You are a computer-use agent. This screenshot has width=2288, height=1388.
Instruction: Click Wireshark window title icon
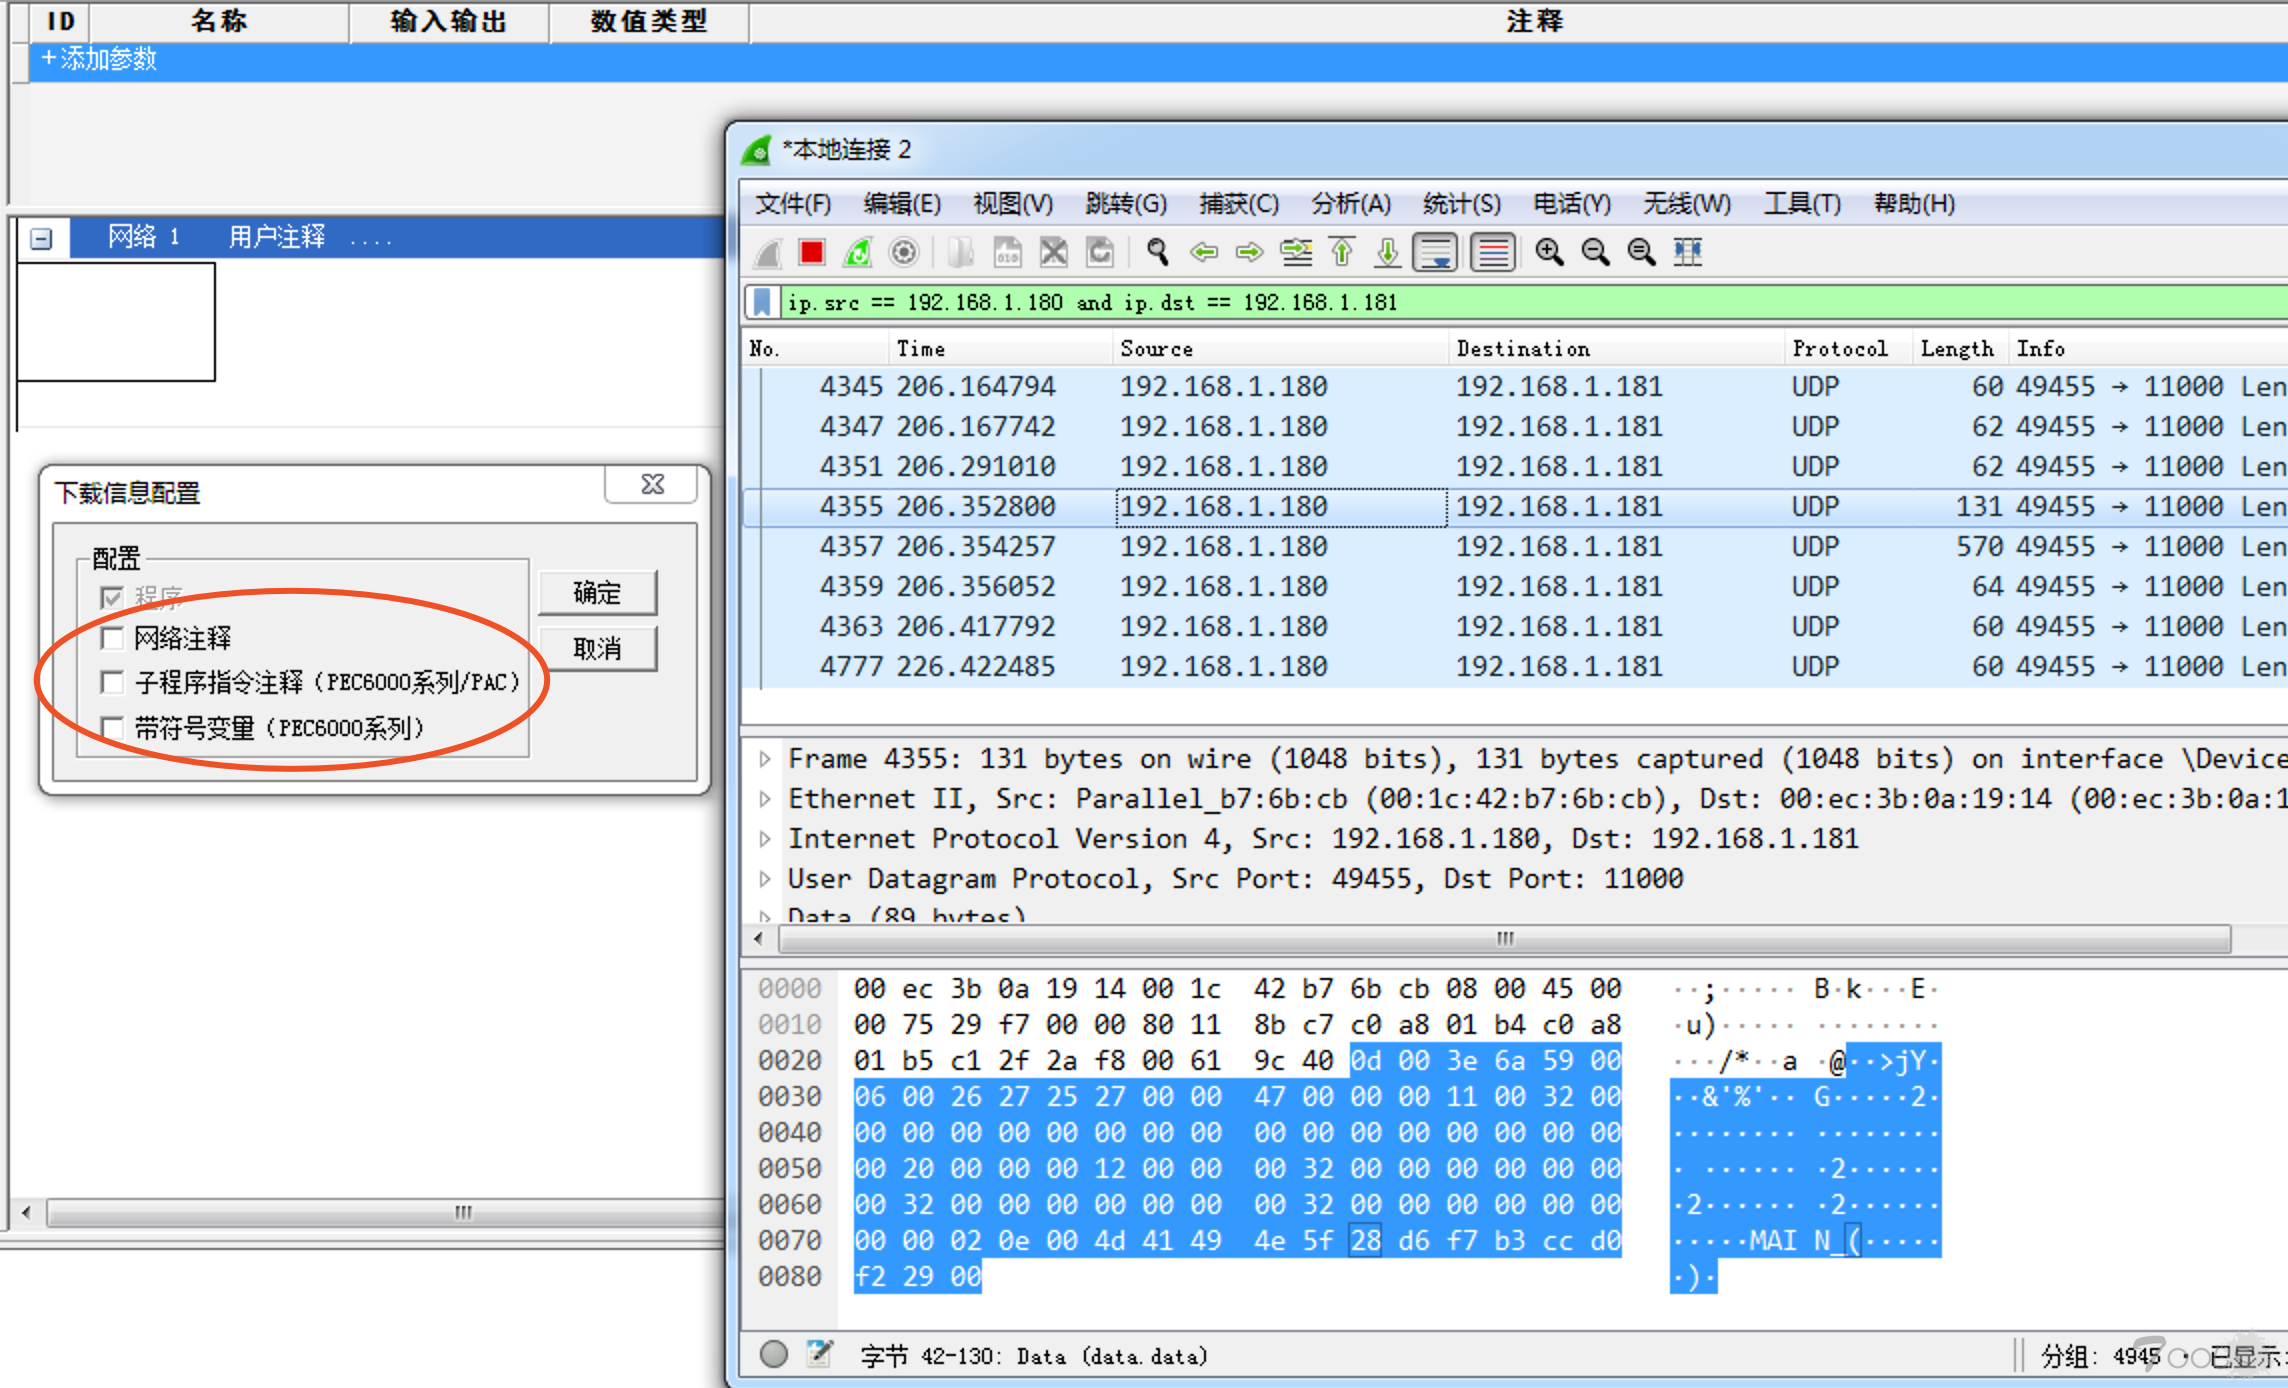[758, 150]
